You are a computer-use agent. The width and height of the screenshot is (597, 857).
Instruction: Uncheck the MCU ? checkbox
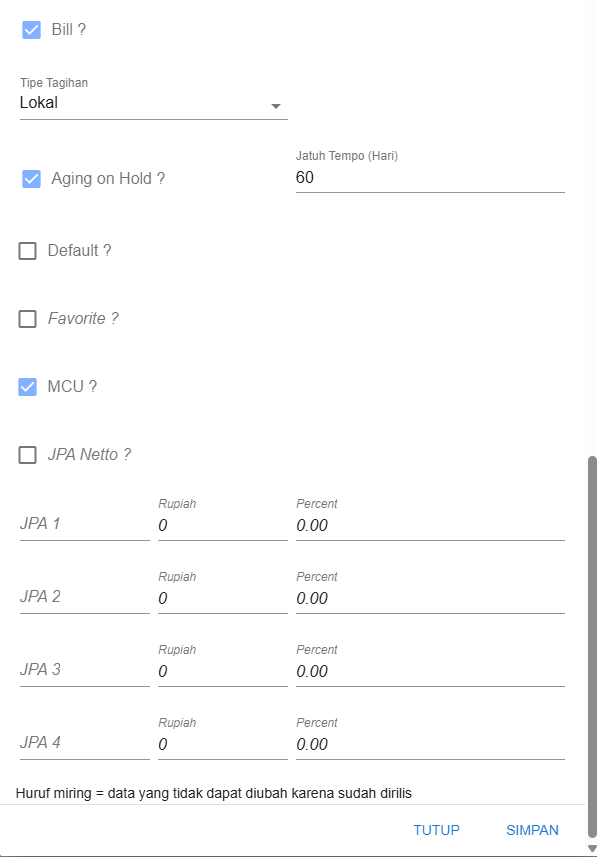click(27, 387)
